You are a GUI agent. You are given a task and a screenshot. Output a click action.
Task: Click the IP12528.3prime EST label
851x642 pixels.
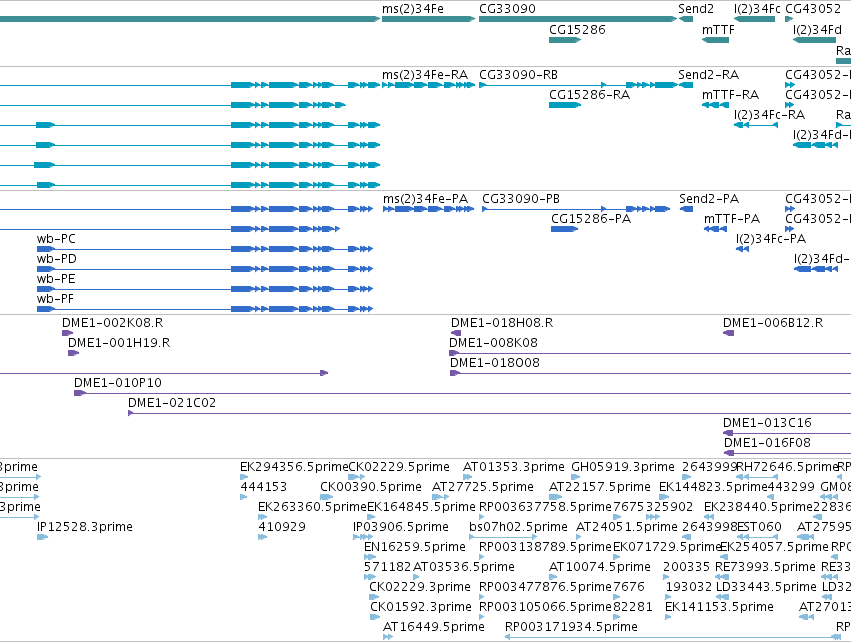[x=85, y=527]
